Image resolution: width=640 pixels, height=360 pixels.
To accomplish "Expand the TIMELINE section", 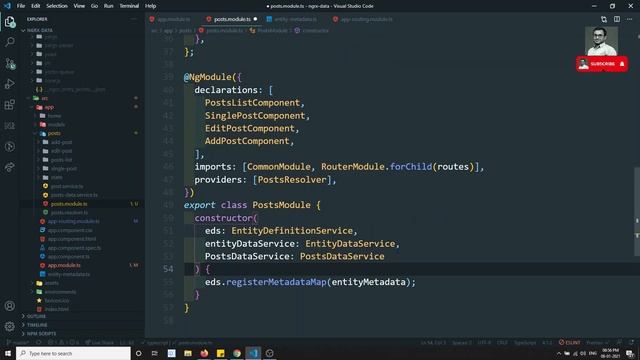I will pyautogui.click(x=37, y=325).
